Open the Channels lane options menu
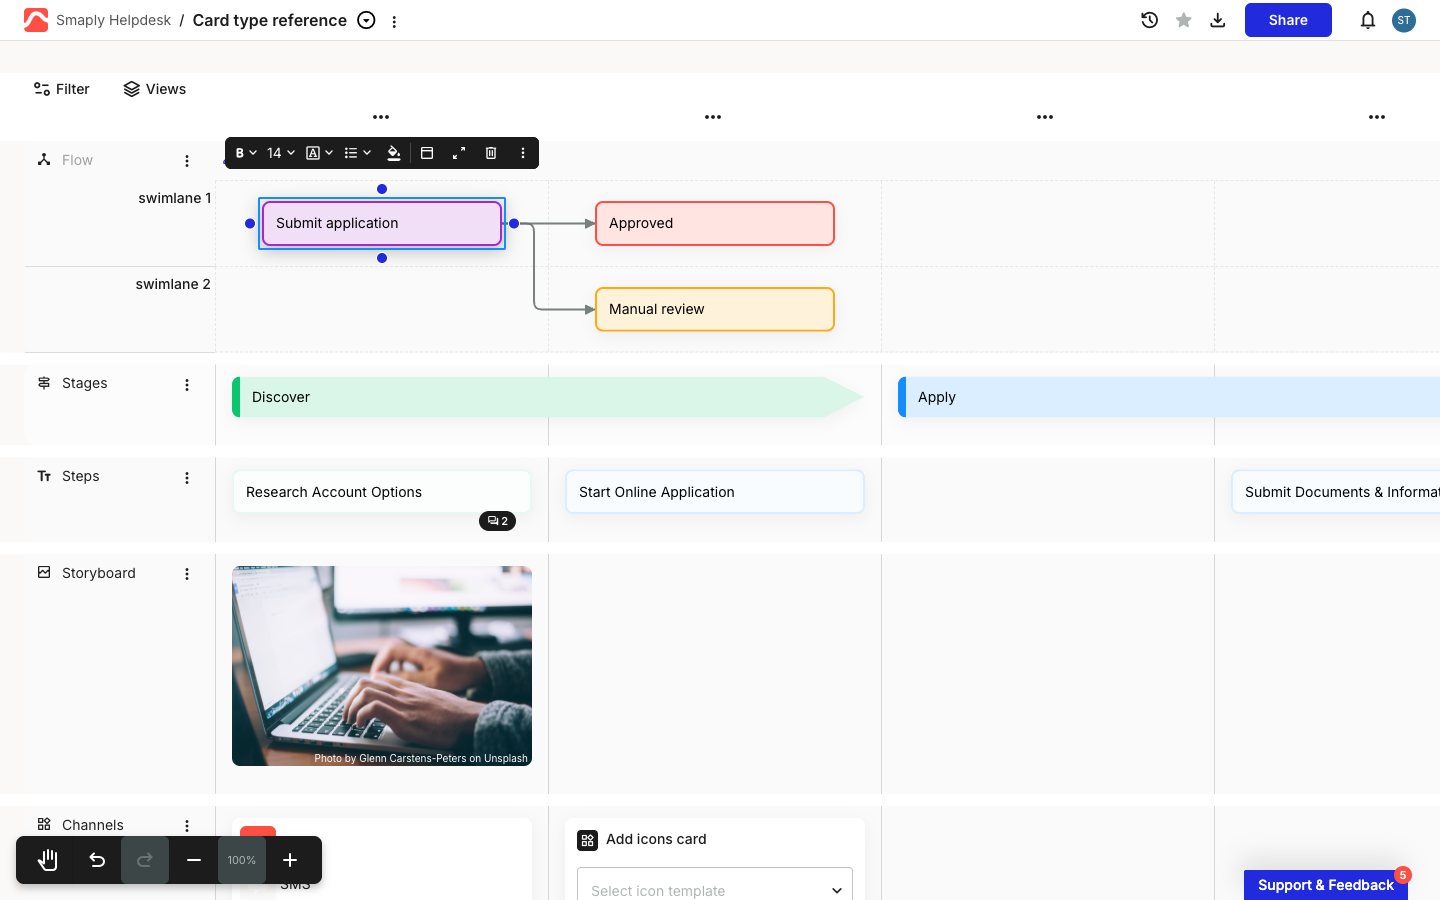 (x=187, y=826)
